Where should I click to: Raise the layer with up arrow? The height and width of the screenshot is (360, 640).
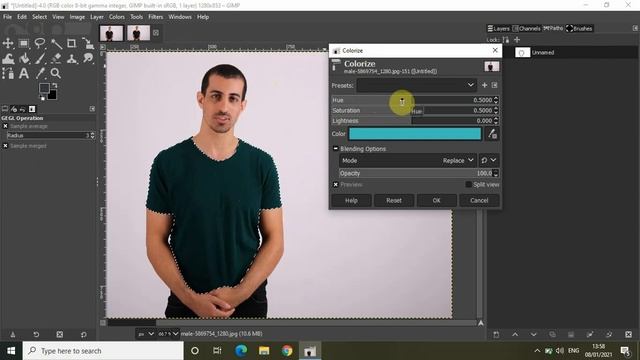[x=515, y=334]
